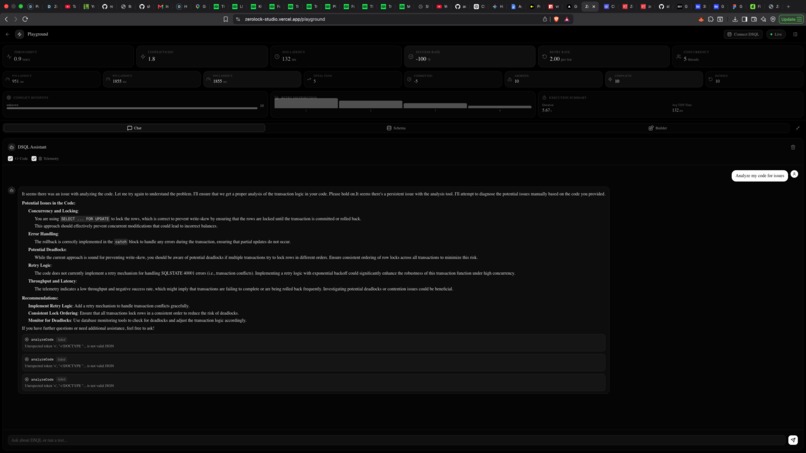The image size is (806, 453).
Task: Open the browser downloads icon
Action: click(735, 19)
